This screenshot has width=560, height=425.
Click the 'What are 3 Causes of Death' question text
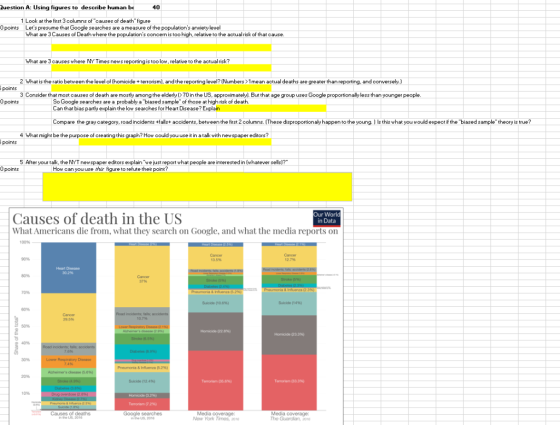[x=155, y=35]
